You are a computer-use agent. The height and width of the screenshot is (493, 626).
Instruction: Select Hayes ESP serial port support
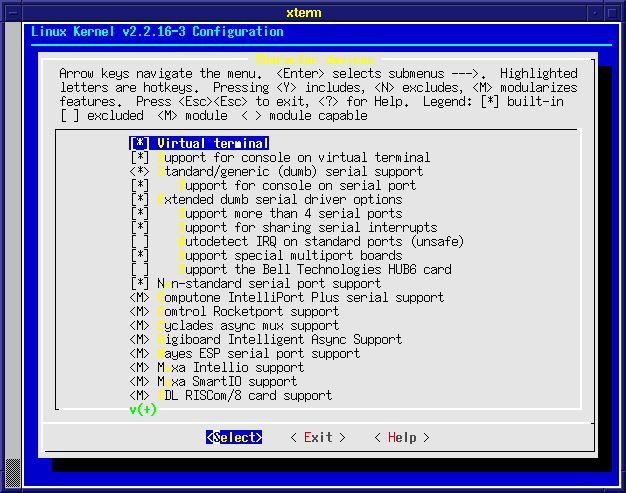point(258,353)
